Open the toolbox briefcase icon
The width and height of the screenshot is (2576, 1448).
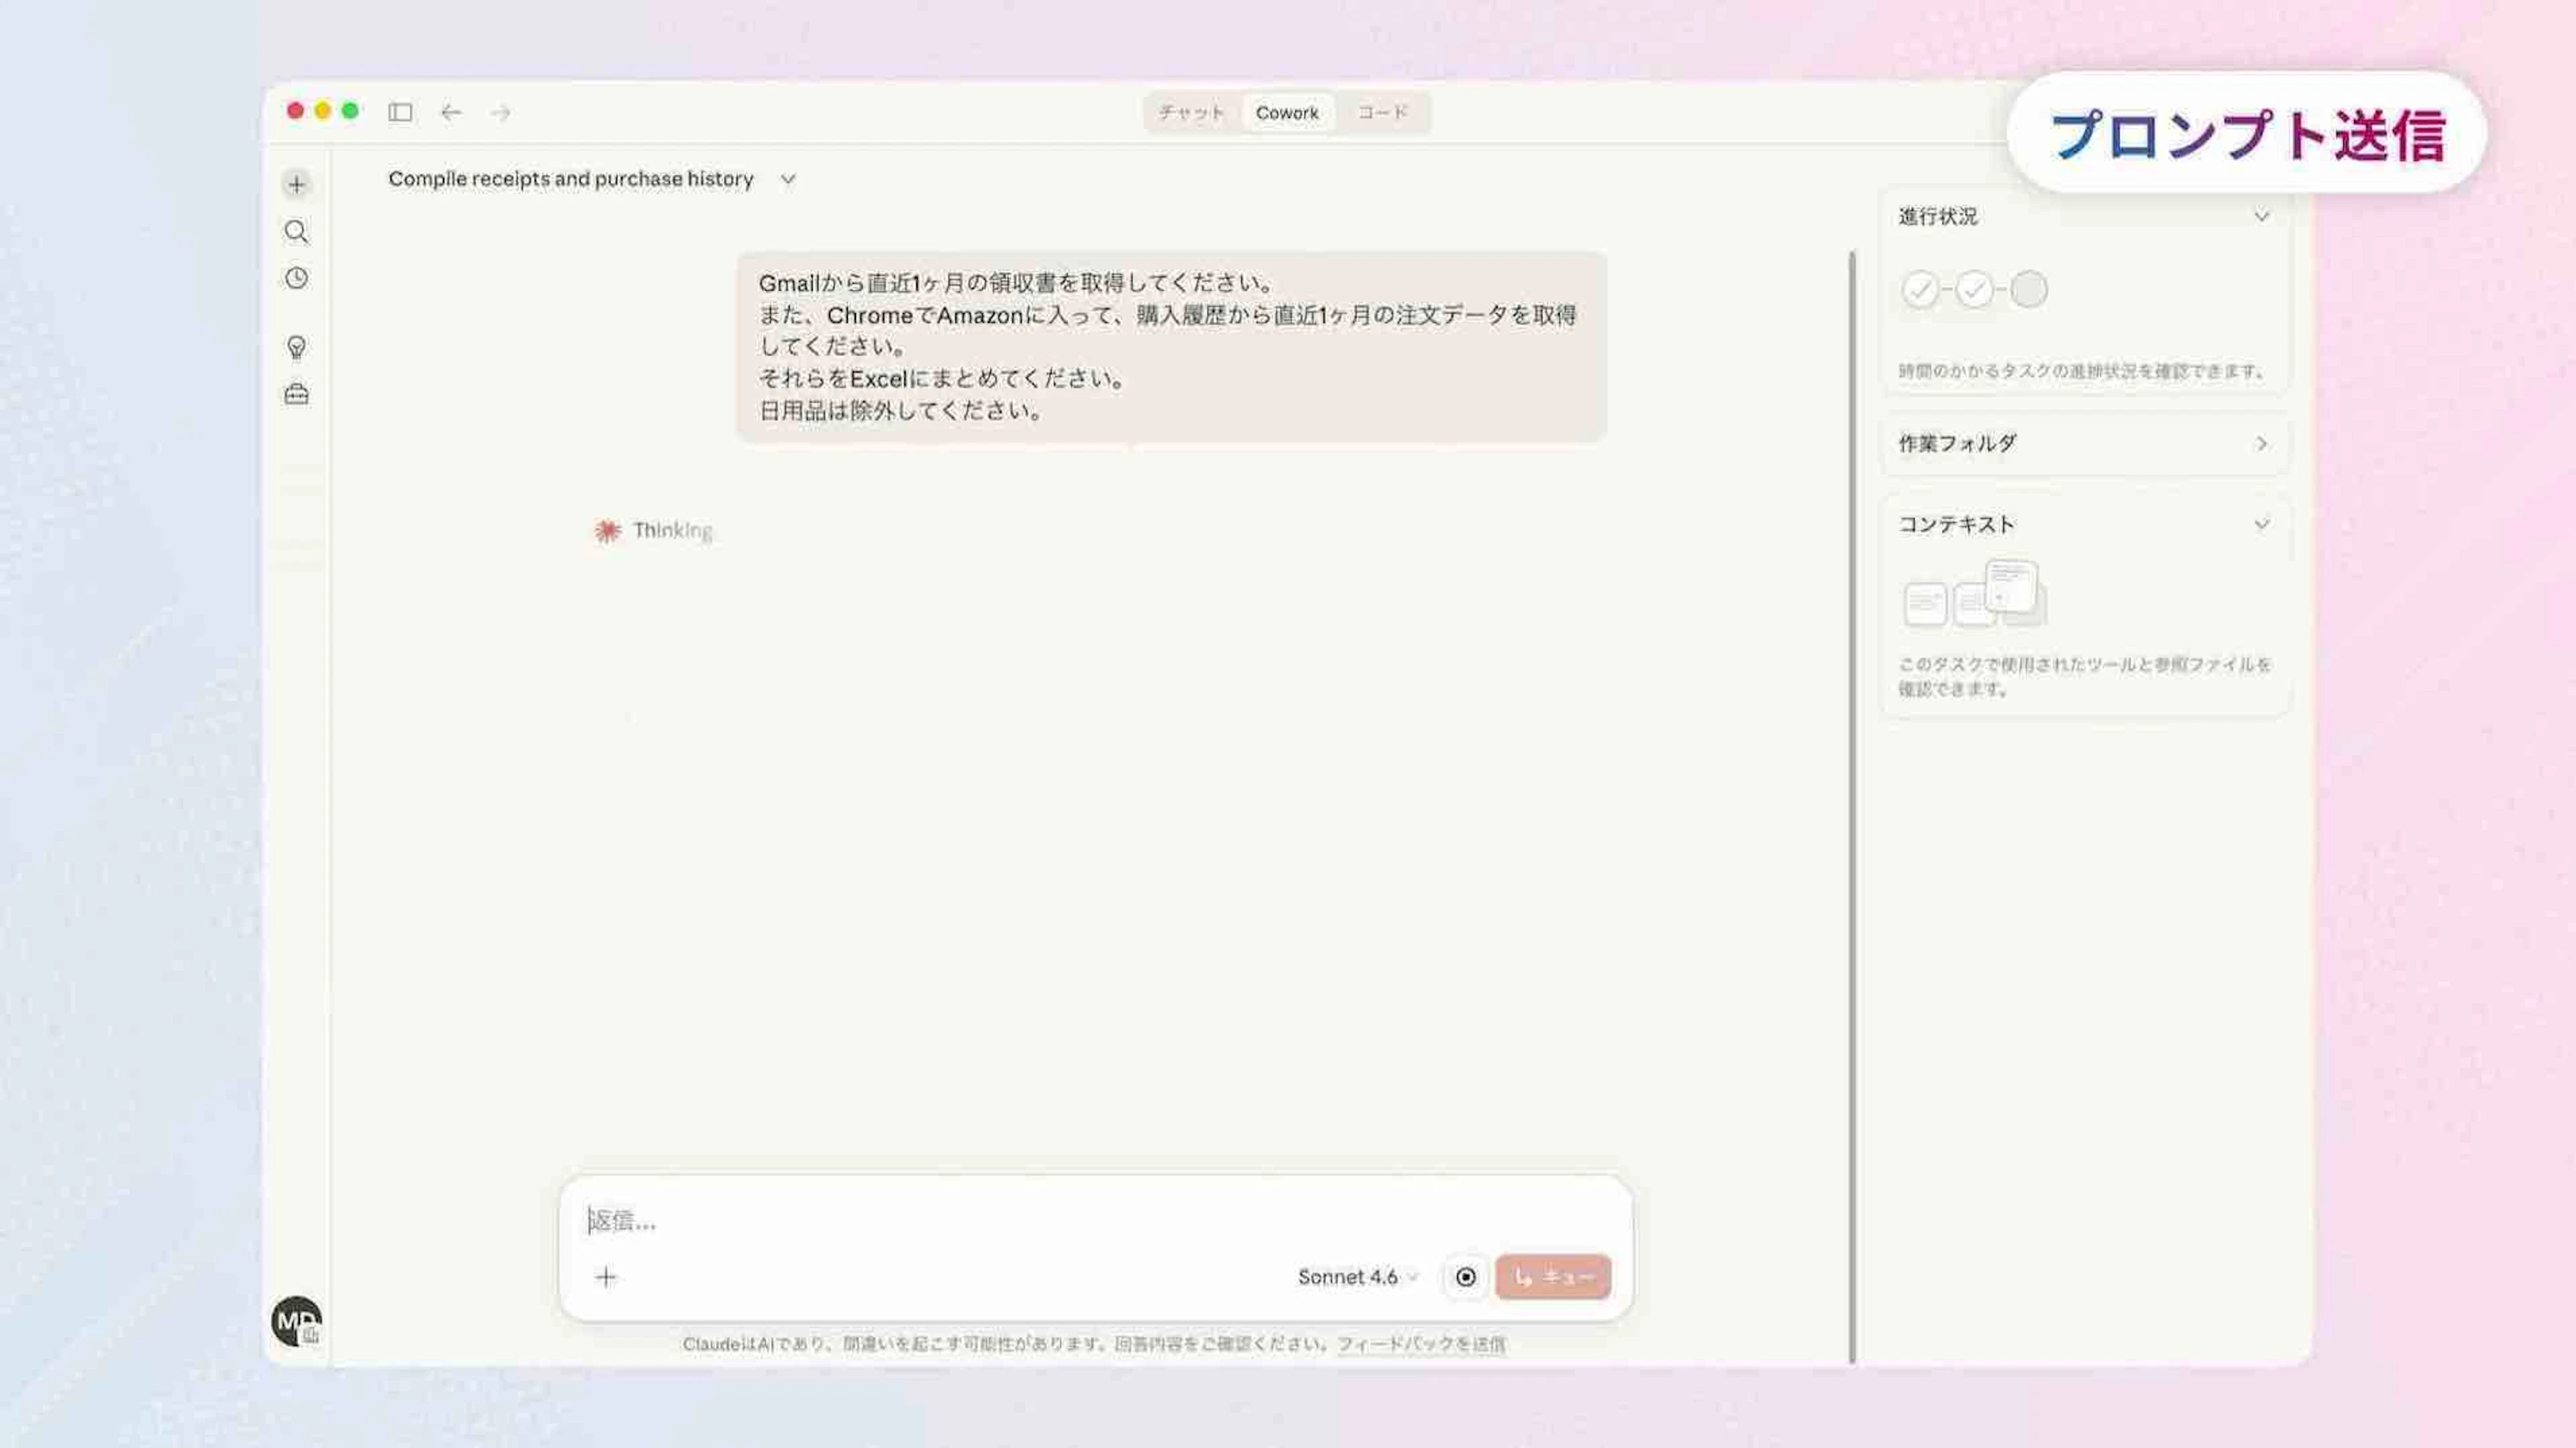(x=296, y=394)
